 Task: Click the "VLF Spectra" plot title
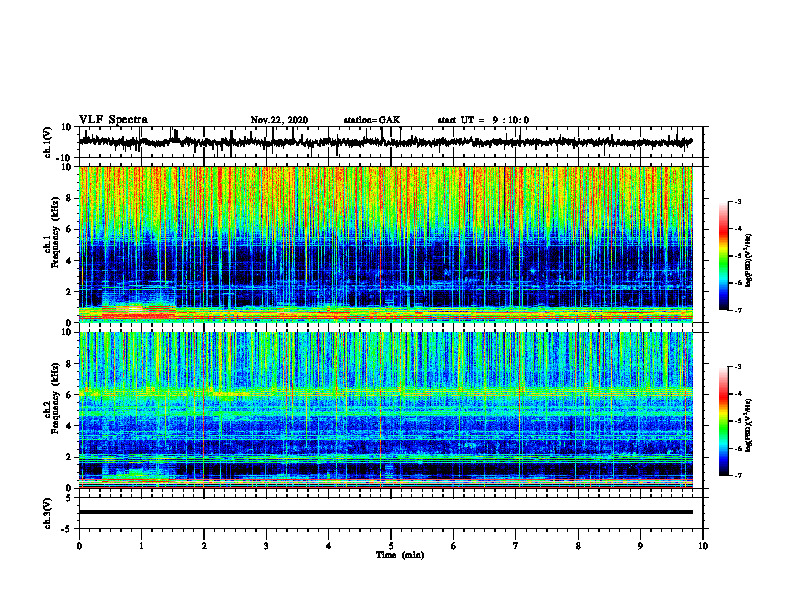113,120
